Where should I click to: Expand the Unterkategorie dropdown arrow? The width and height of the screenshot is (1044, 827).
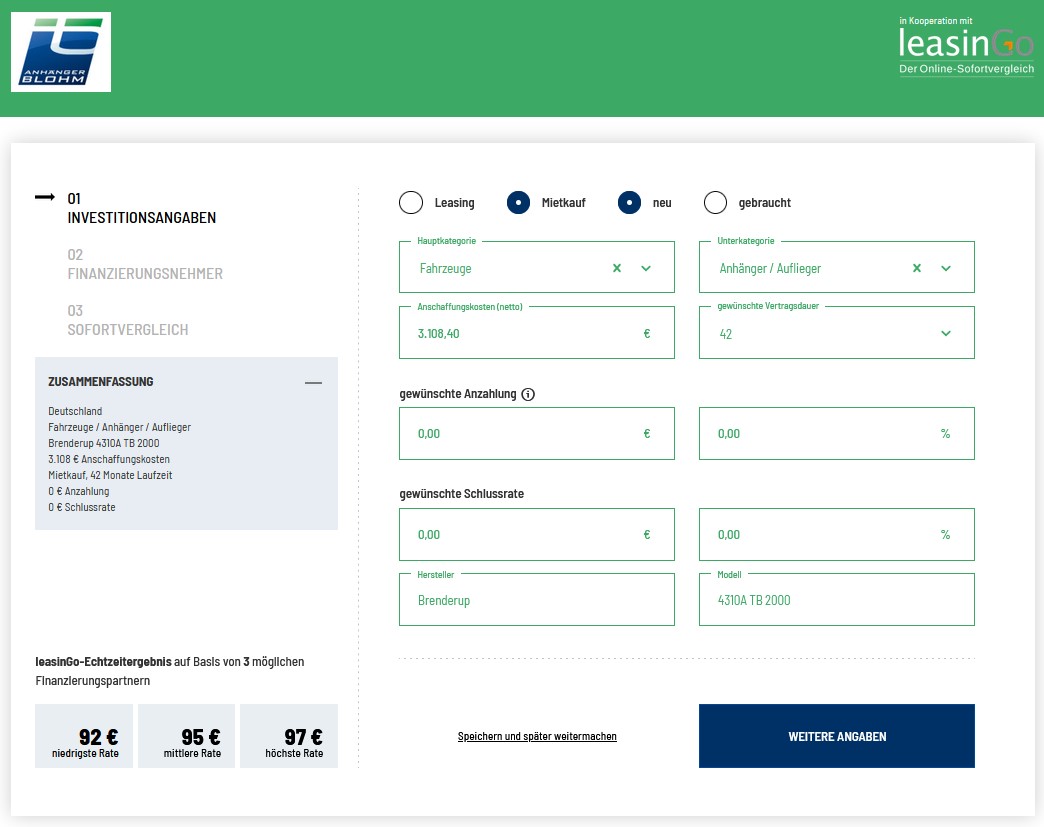point(946,268)
